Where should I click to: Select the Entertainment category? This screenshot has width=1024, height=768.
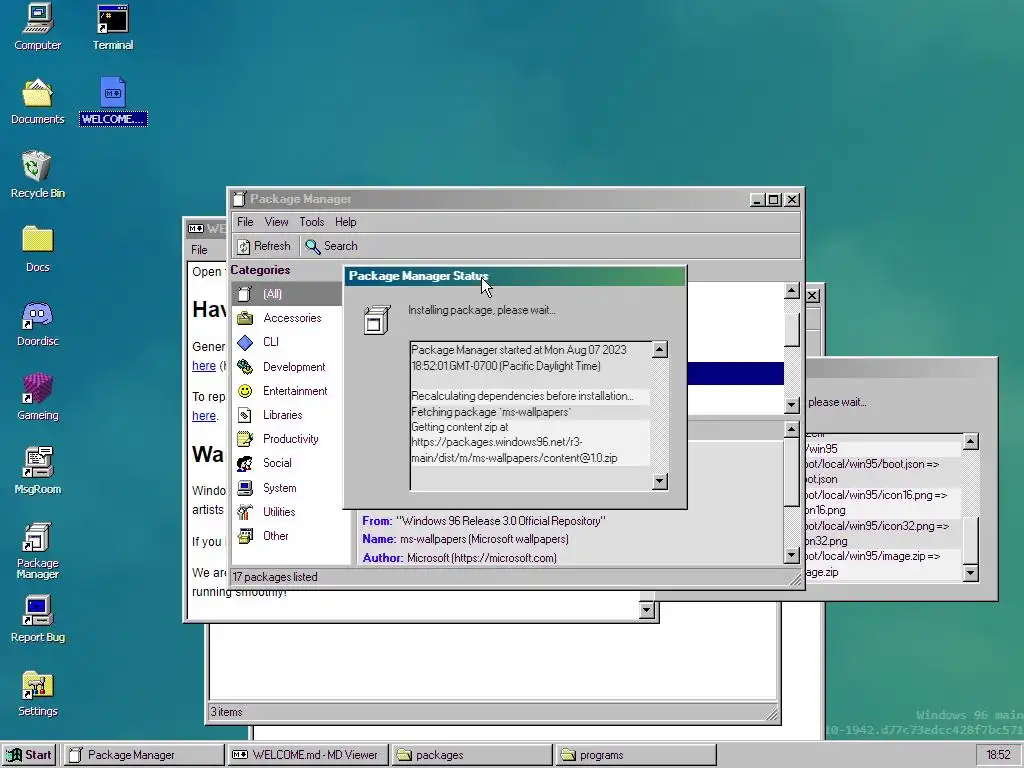click(287, 391)
